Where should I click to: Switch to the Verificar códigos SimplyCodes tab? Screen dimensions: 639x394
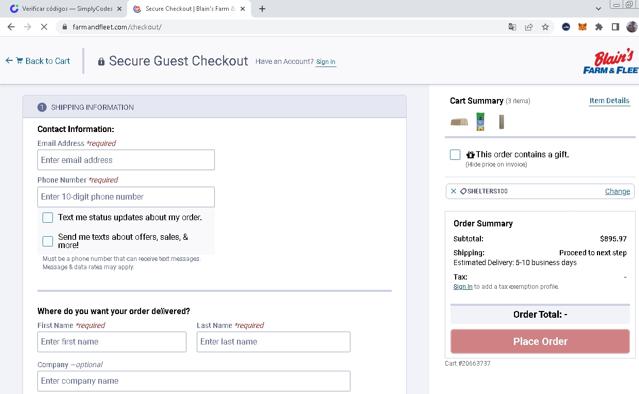65,9
